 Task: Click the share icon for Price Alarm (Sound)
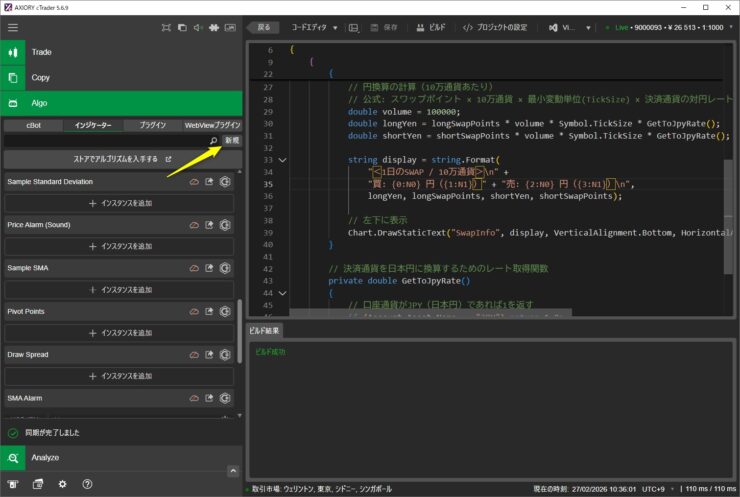coord(210,225)
